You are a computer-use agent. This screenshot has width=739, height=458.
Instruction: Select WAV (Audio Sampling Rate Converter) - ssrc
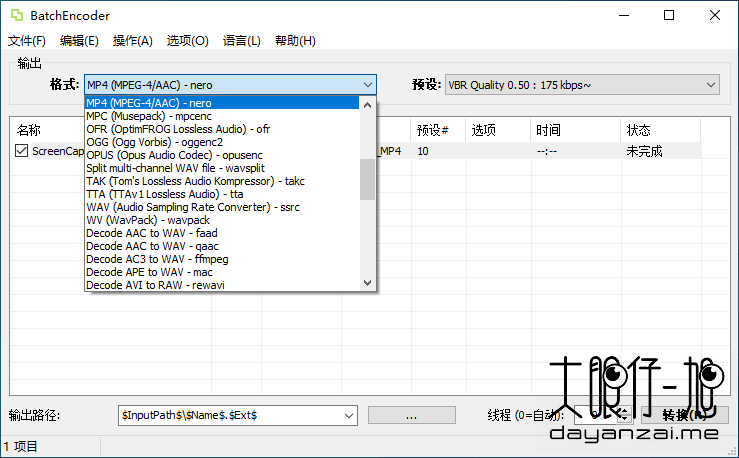222,207
